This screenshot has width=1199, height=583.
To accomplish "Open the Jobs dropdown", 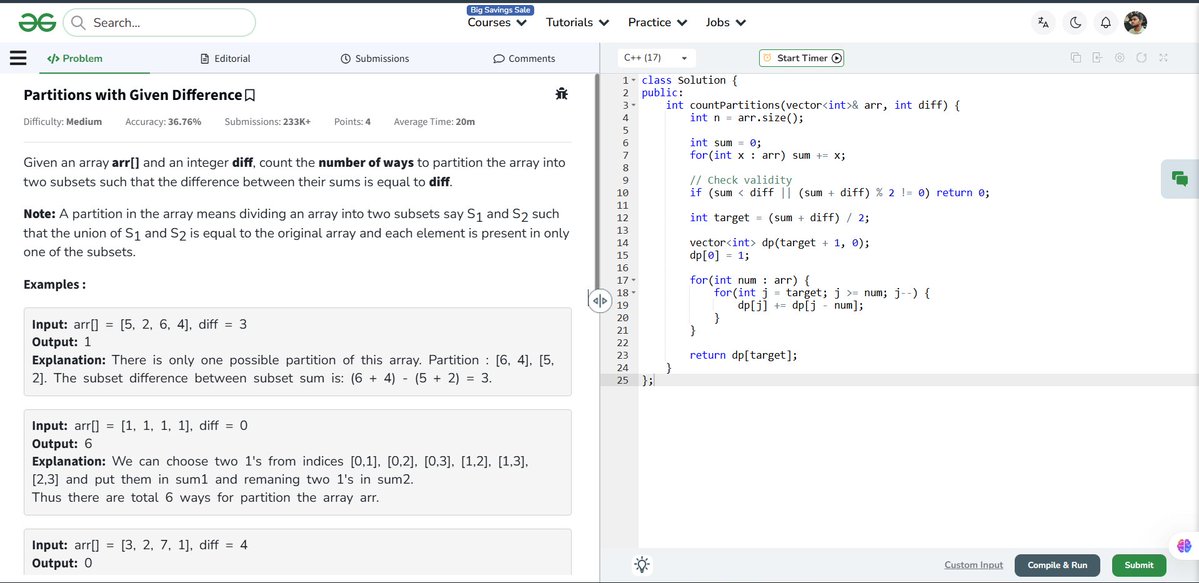I will click(x=726, y=23).
